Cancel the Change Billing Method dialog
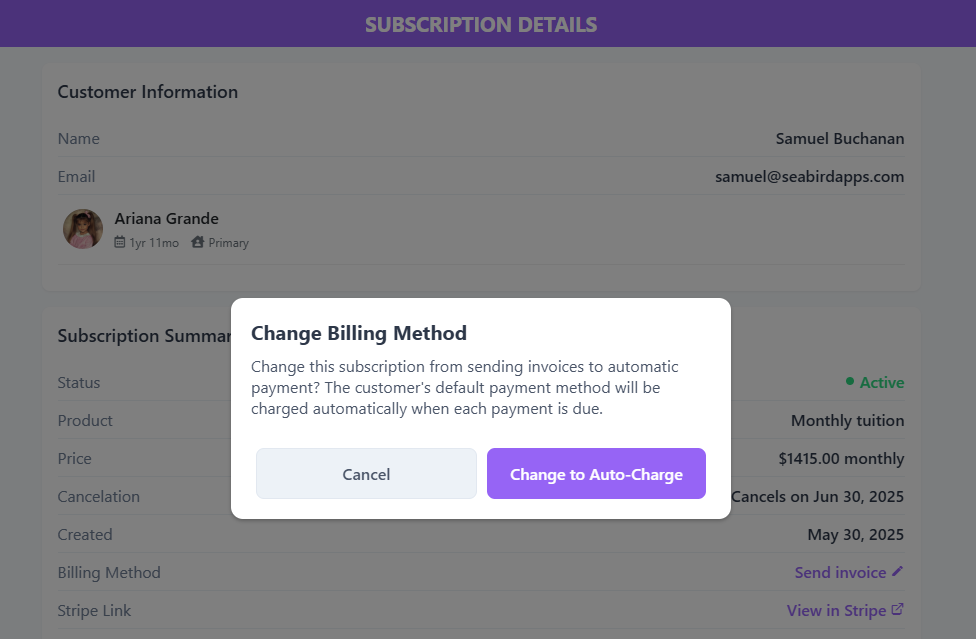The image size is (976, 639). pos(366,473)
